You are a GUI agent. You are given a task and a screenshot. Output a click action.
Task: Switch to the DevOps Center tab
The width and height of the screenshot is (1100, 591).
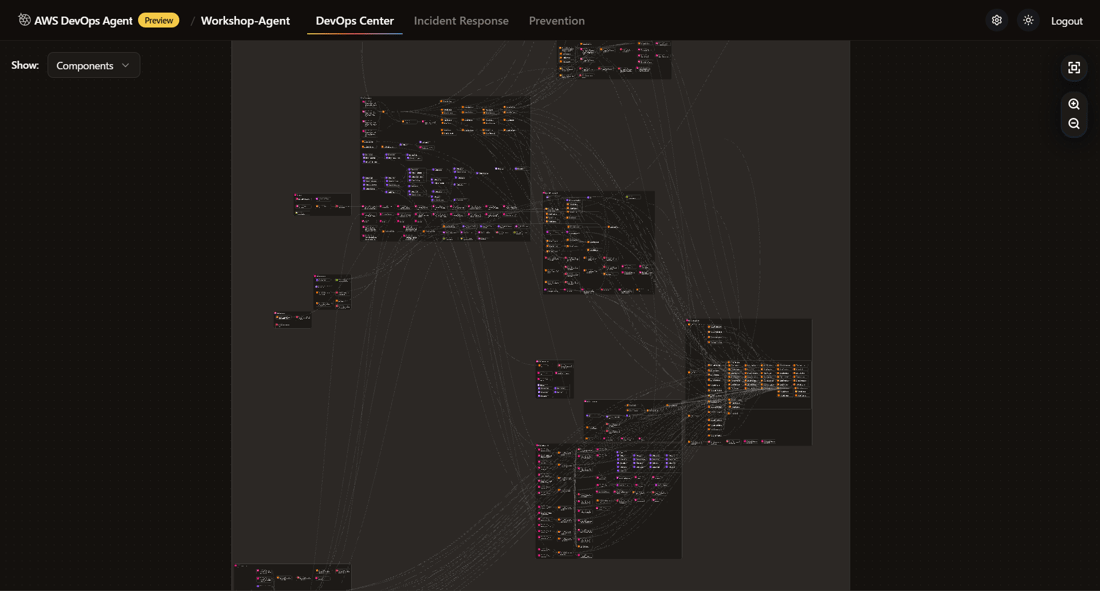(x=354, y=20)
